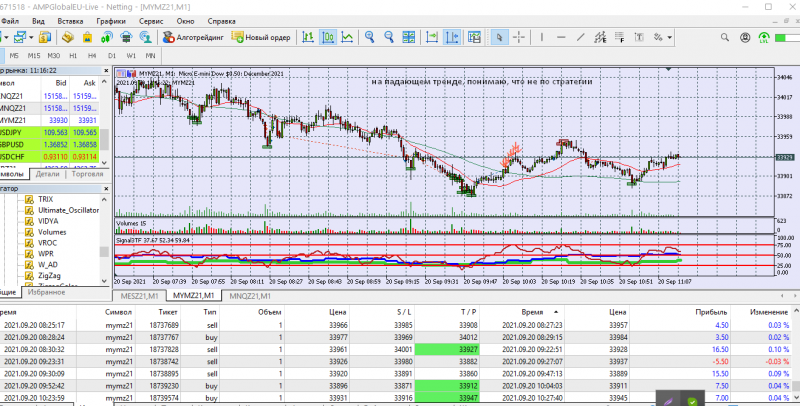Open the Торговля tab in Market Watch
Screen dimensions: 800x406
88,173
